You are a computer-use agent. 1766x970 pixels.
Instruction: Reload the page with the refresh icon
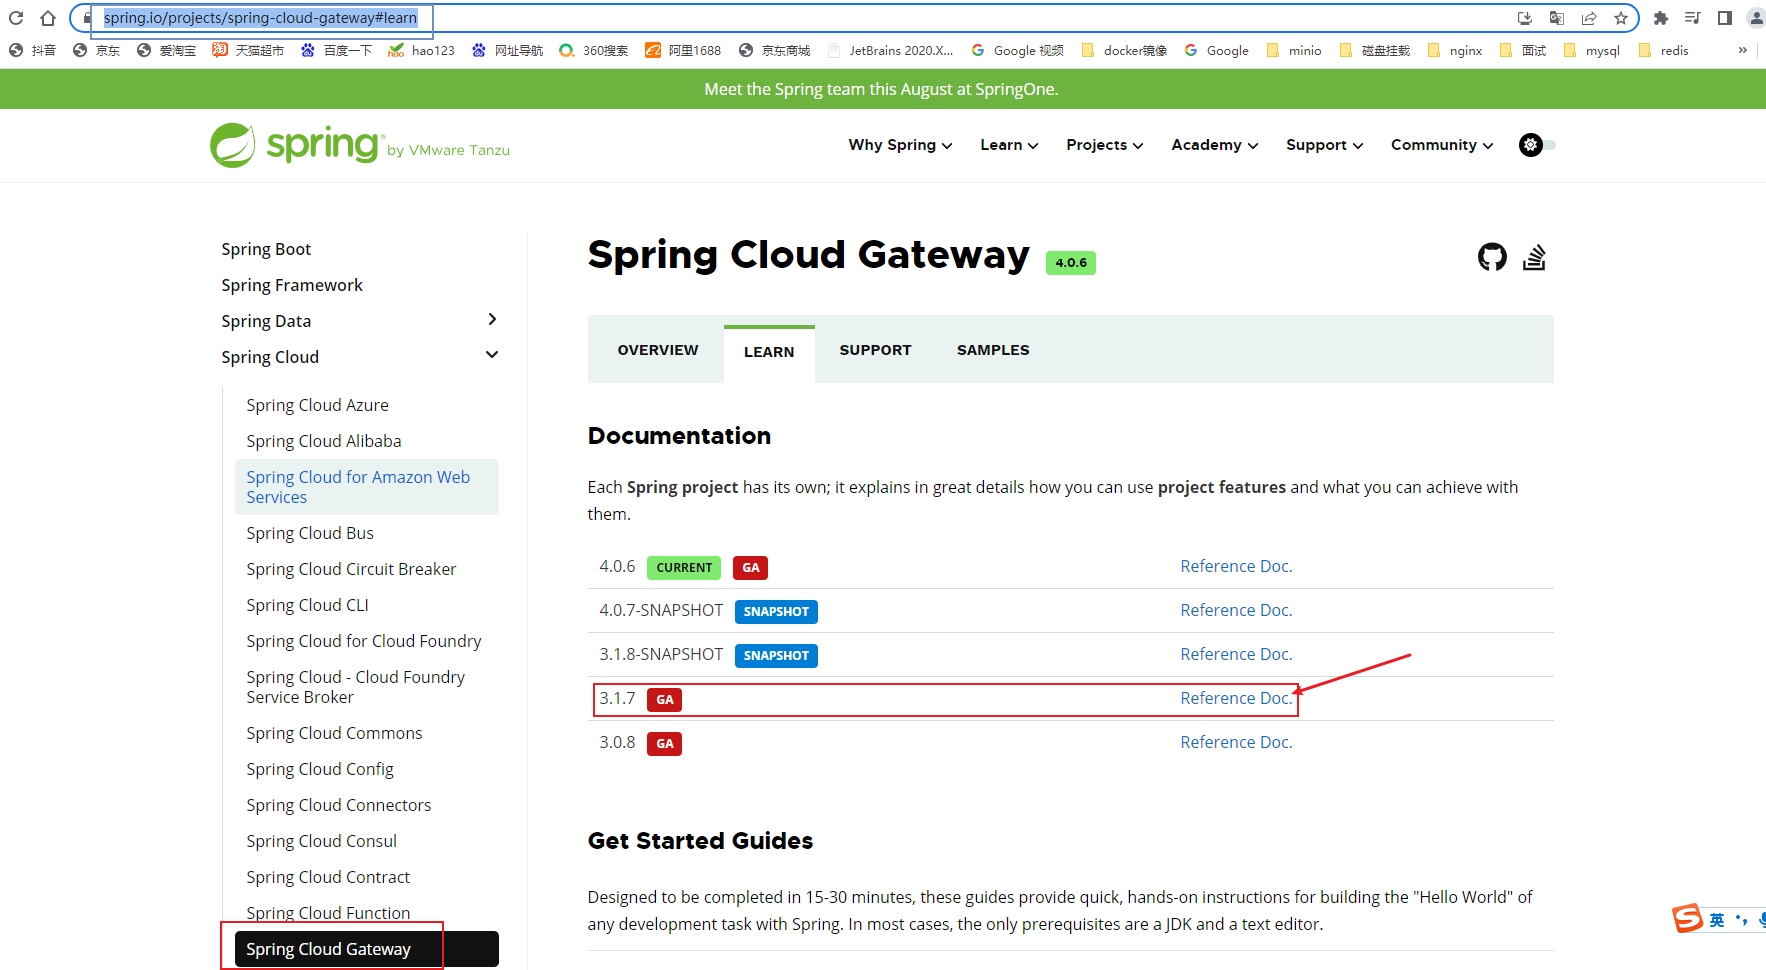point(16,18)
